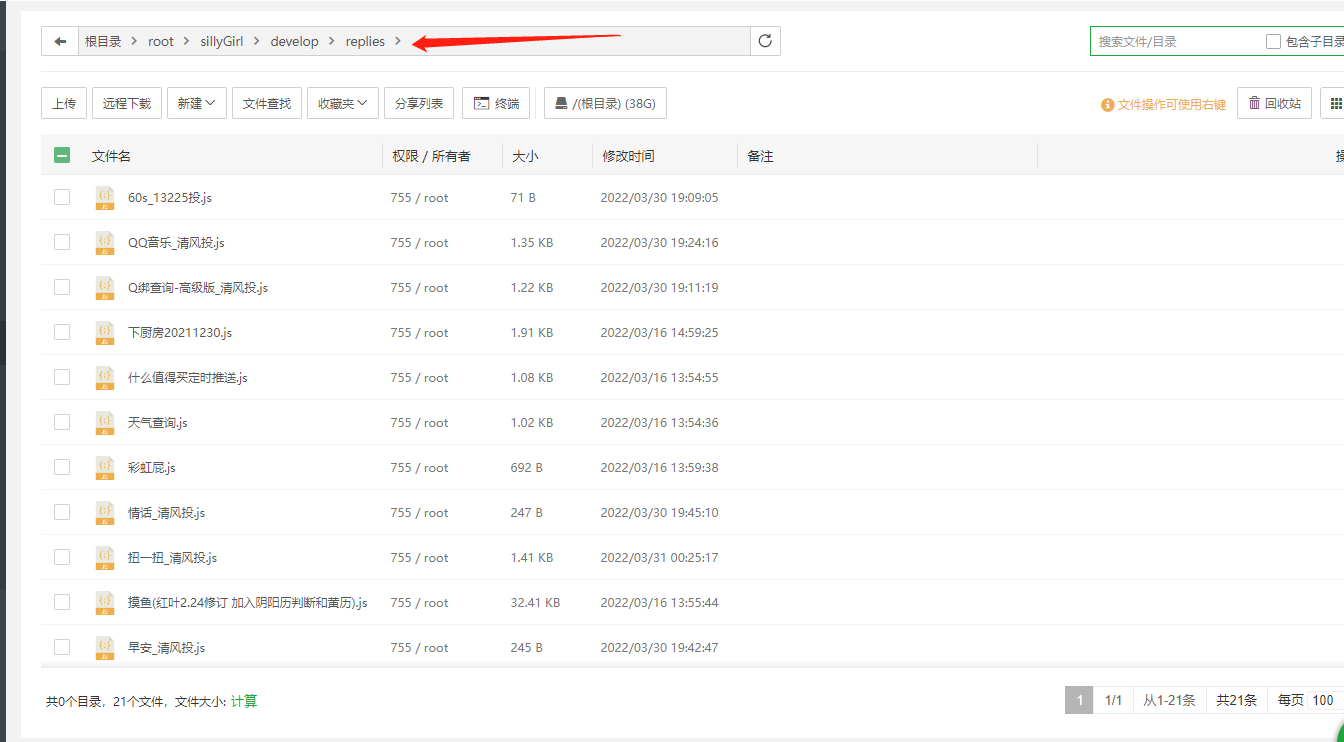Tick the checkbox for 早安_清风投.js
Screen dimensions: 1344x742
[62, 647]
